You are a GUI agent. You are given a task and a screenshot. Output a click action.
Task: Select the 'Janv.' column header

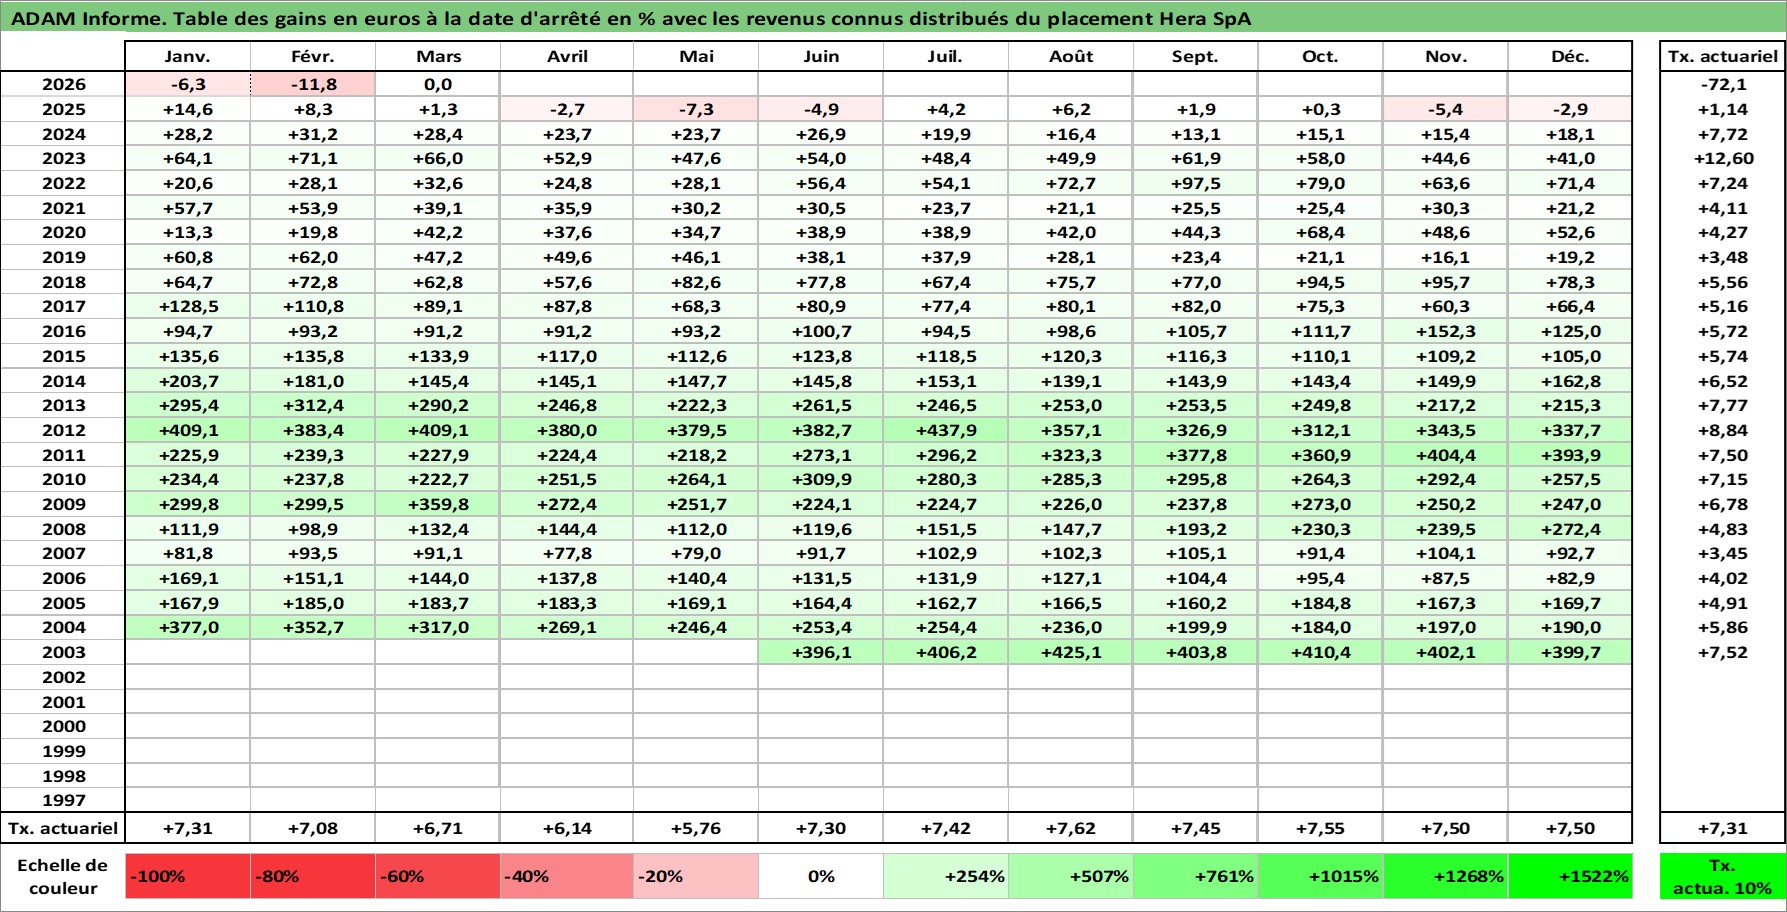pos(188,56)
